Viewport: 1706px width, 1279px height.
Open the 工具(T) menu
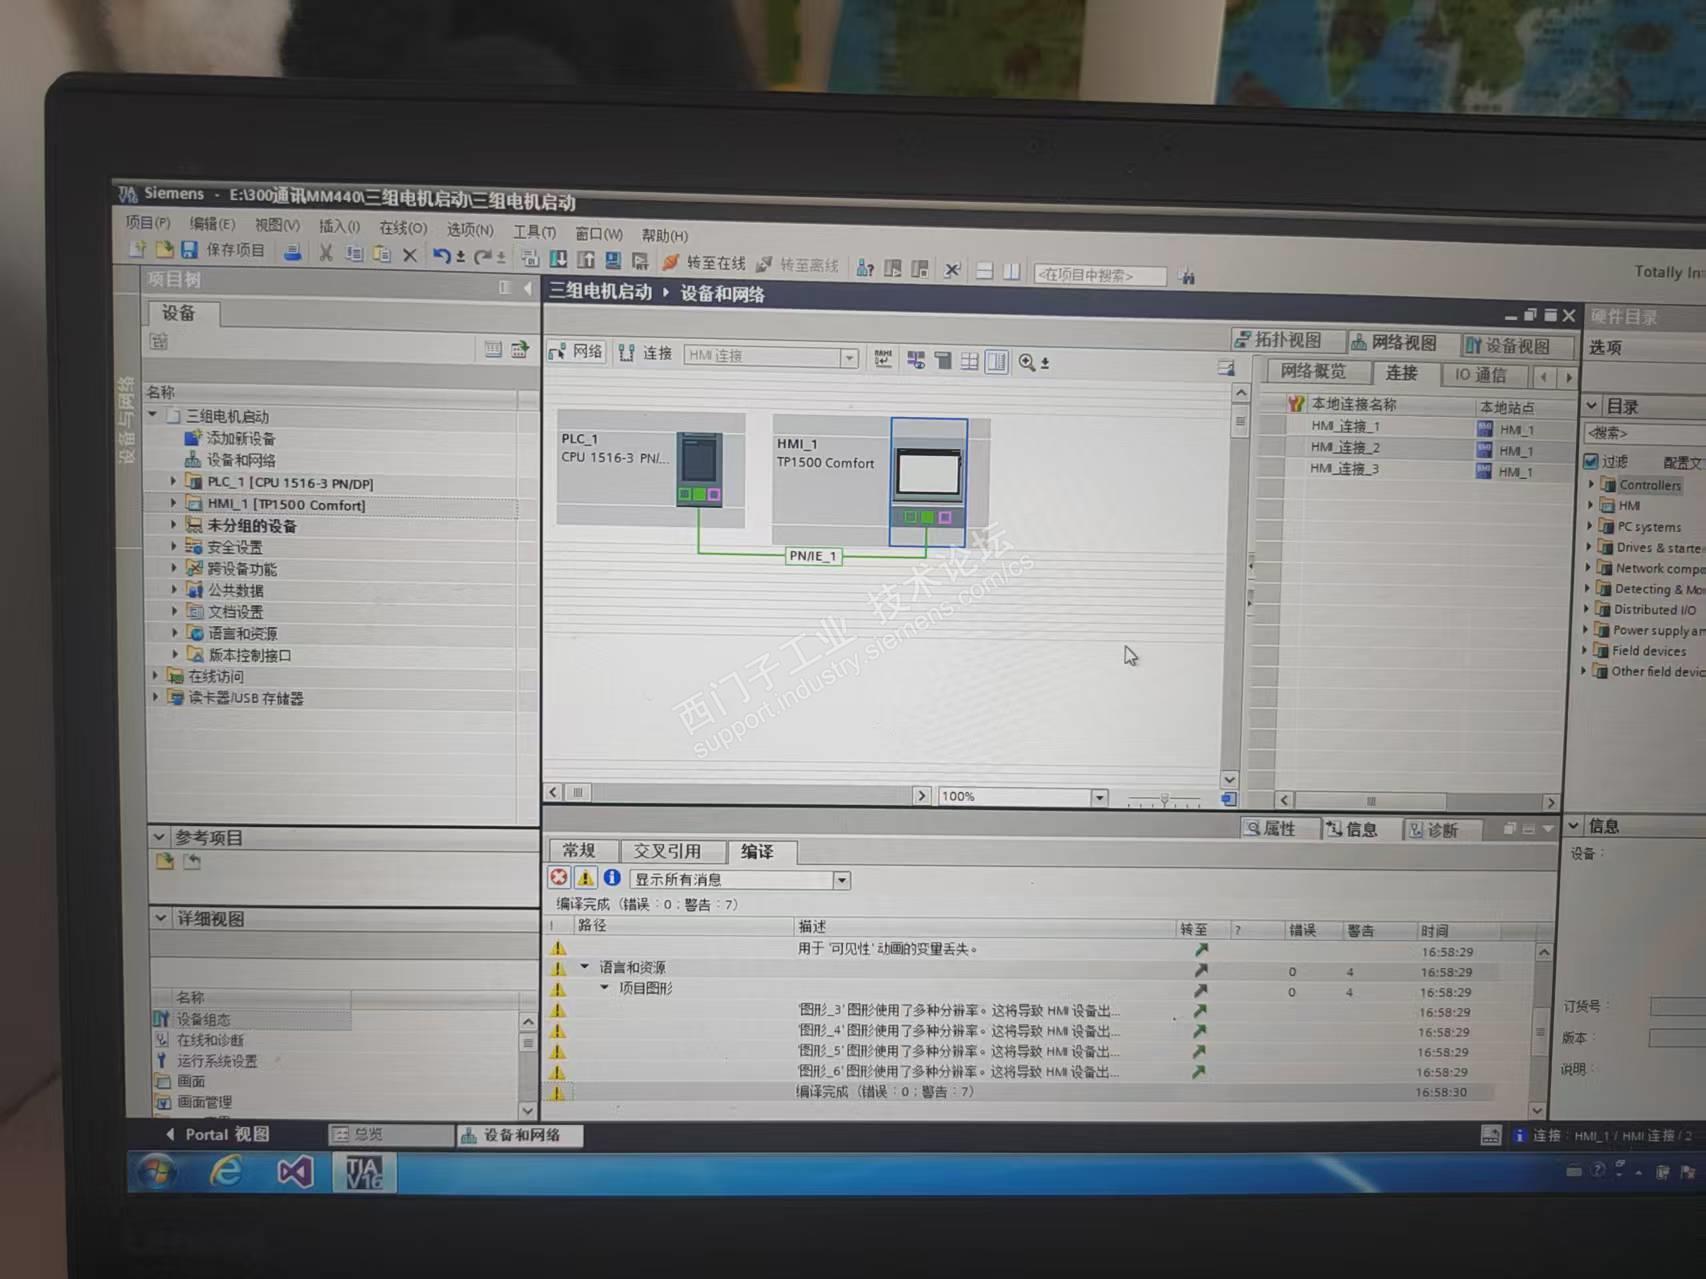click(x=534, y=231)
